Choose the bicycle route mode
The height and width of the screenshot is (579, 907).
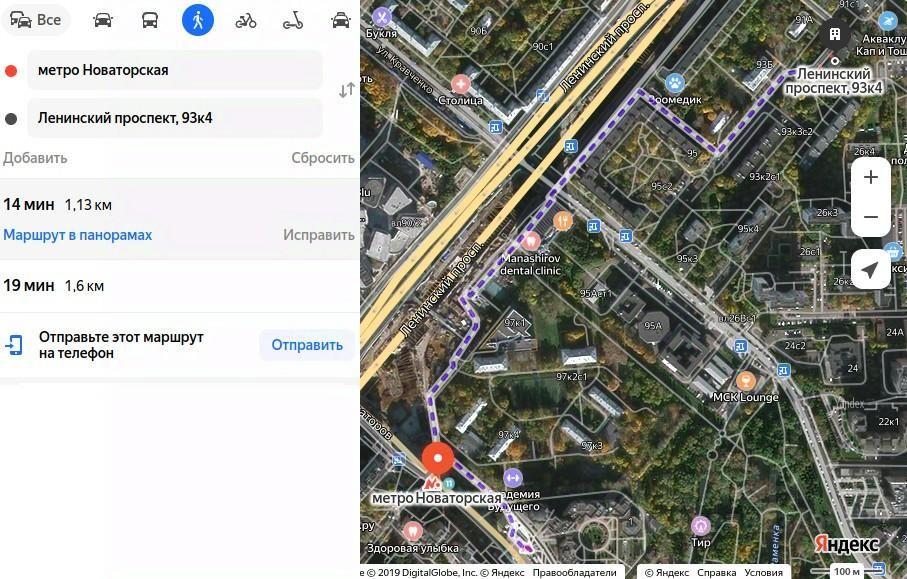click(246, 21)
